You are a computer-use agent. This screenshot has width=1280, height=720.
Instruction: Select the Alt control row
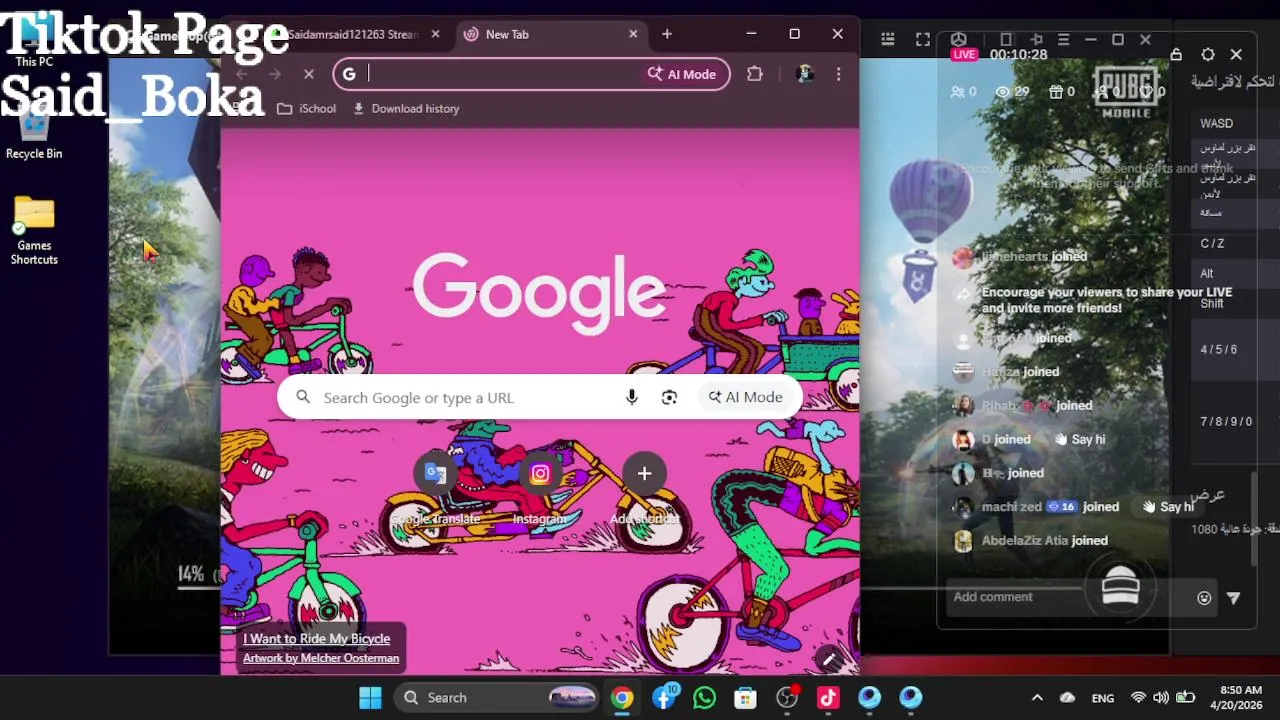click(1235, 273)
